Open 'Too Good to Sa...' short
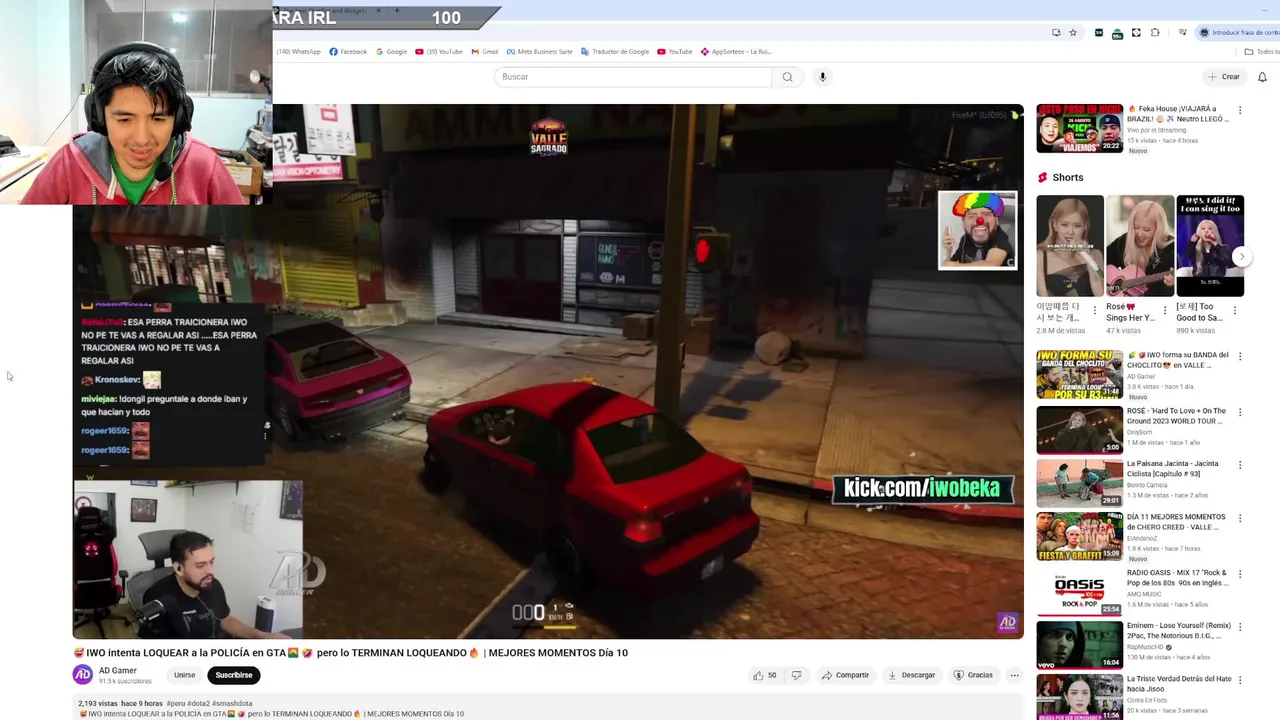The height and width of the screenshot is (720, 1280). (x=1210, y=246)
